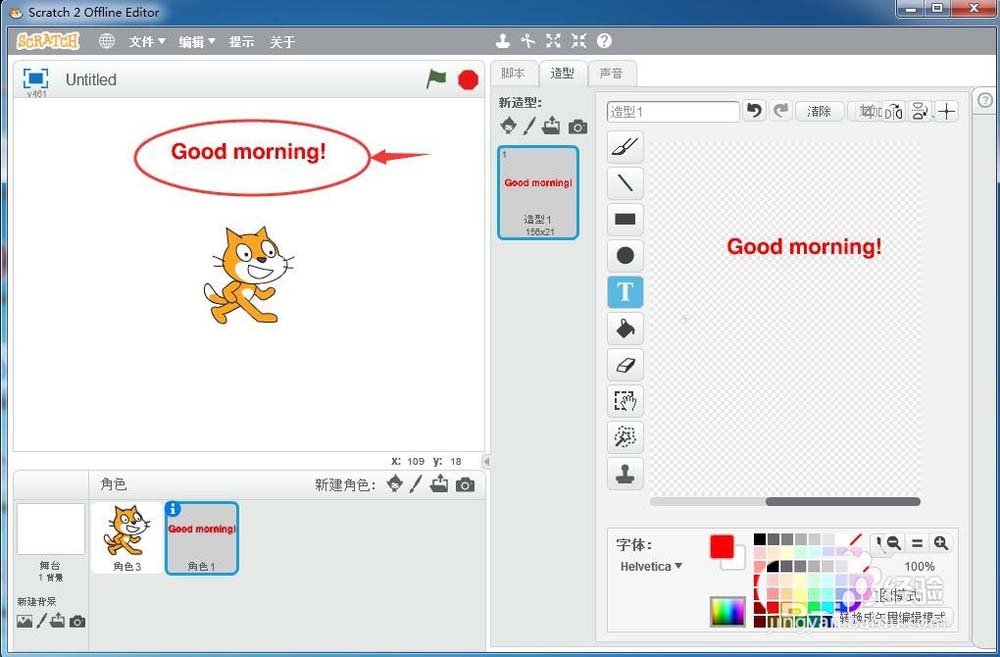This screenshot has width=1000, height=657.
Task: Select Grow sprite tool
Action: tap(553, 41)
